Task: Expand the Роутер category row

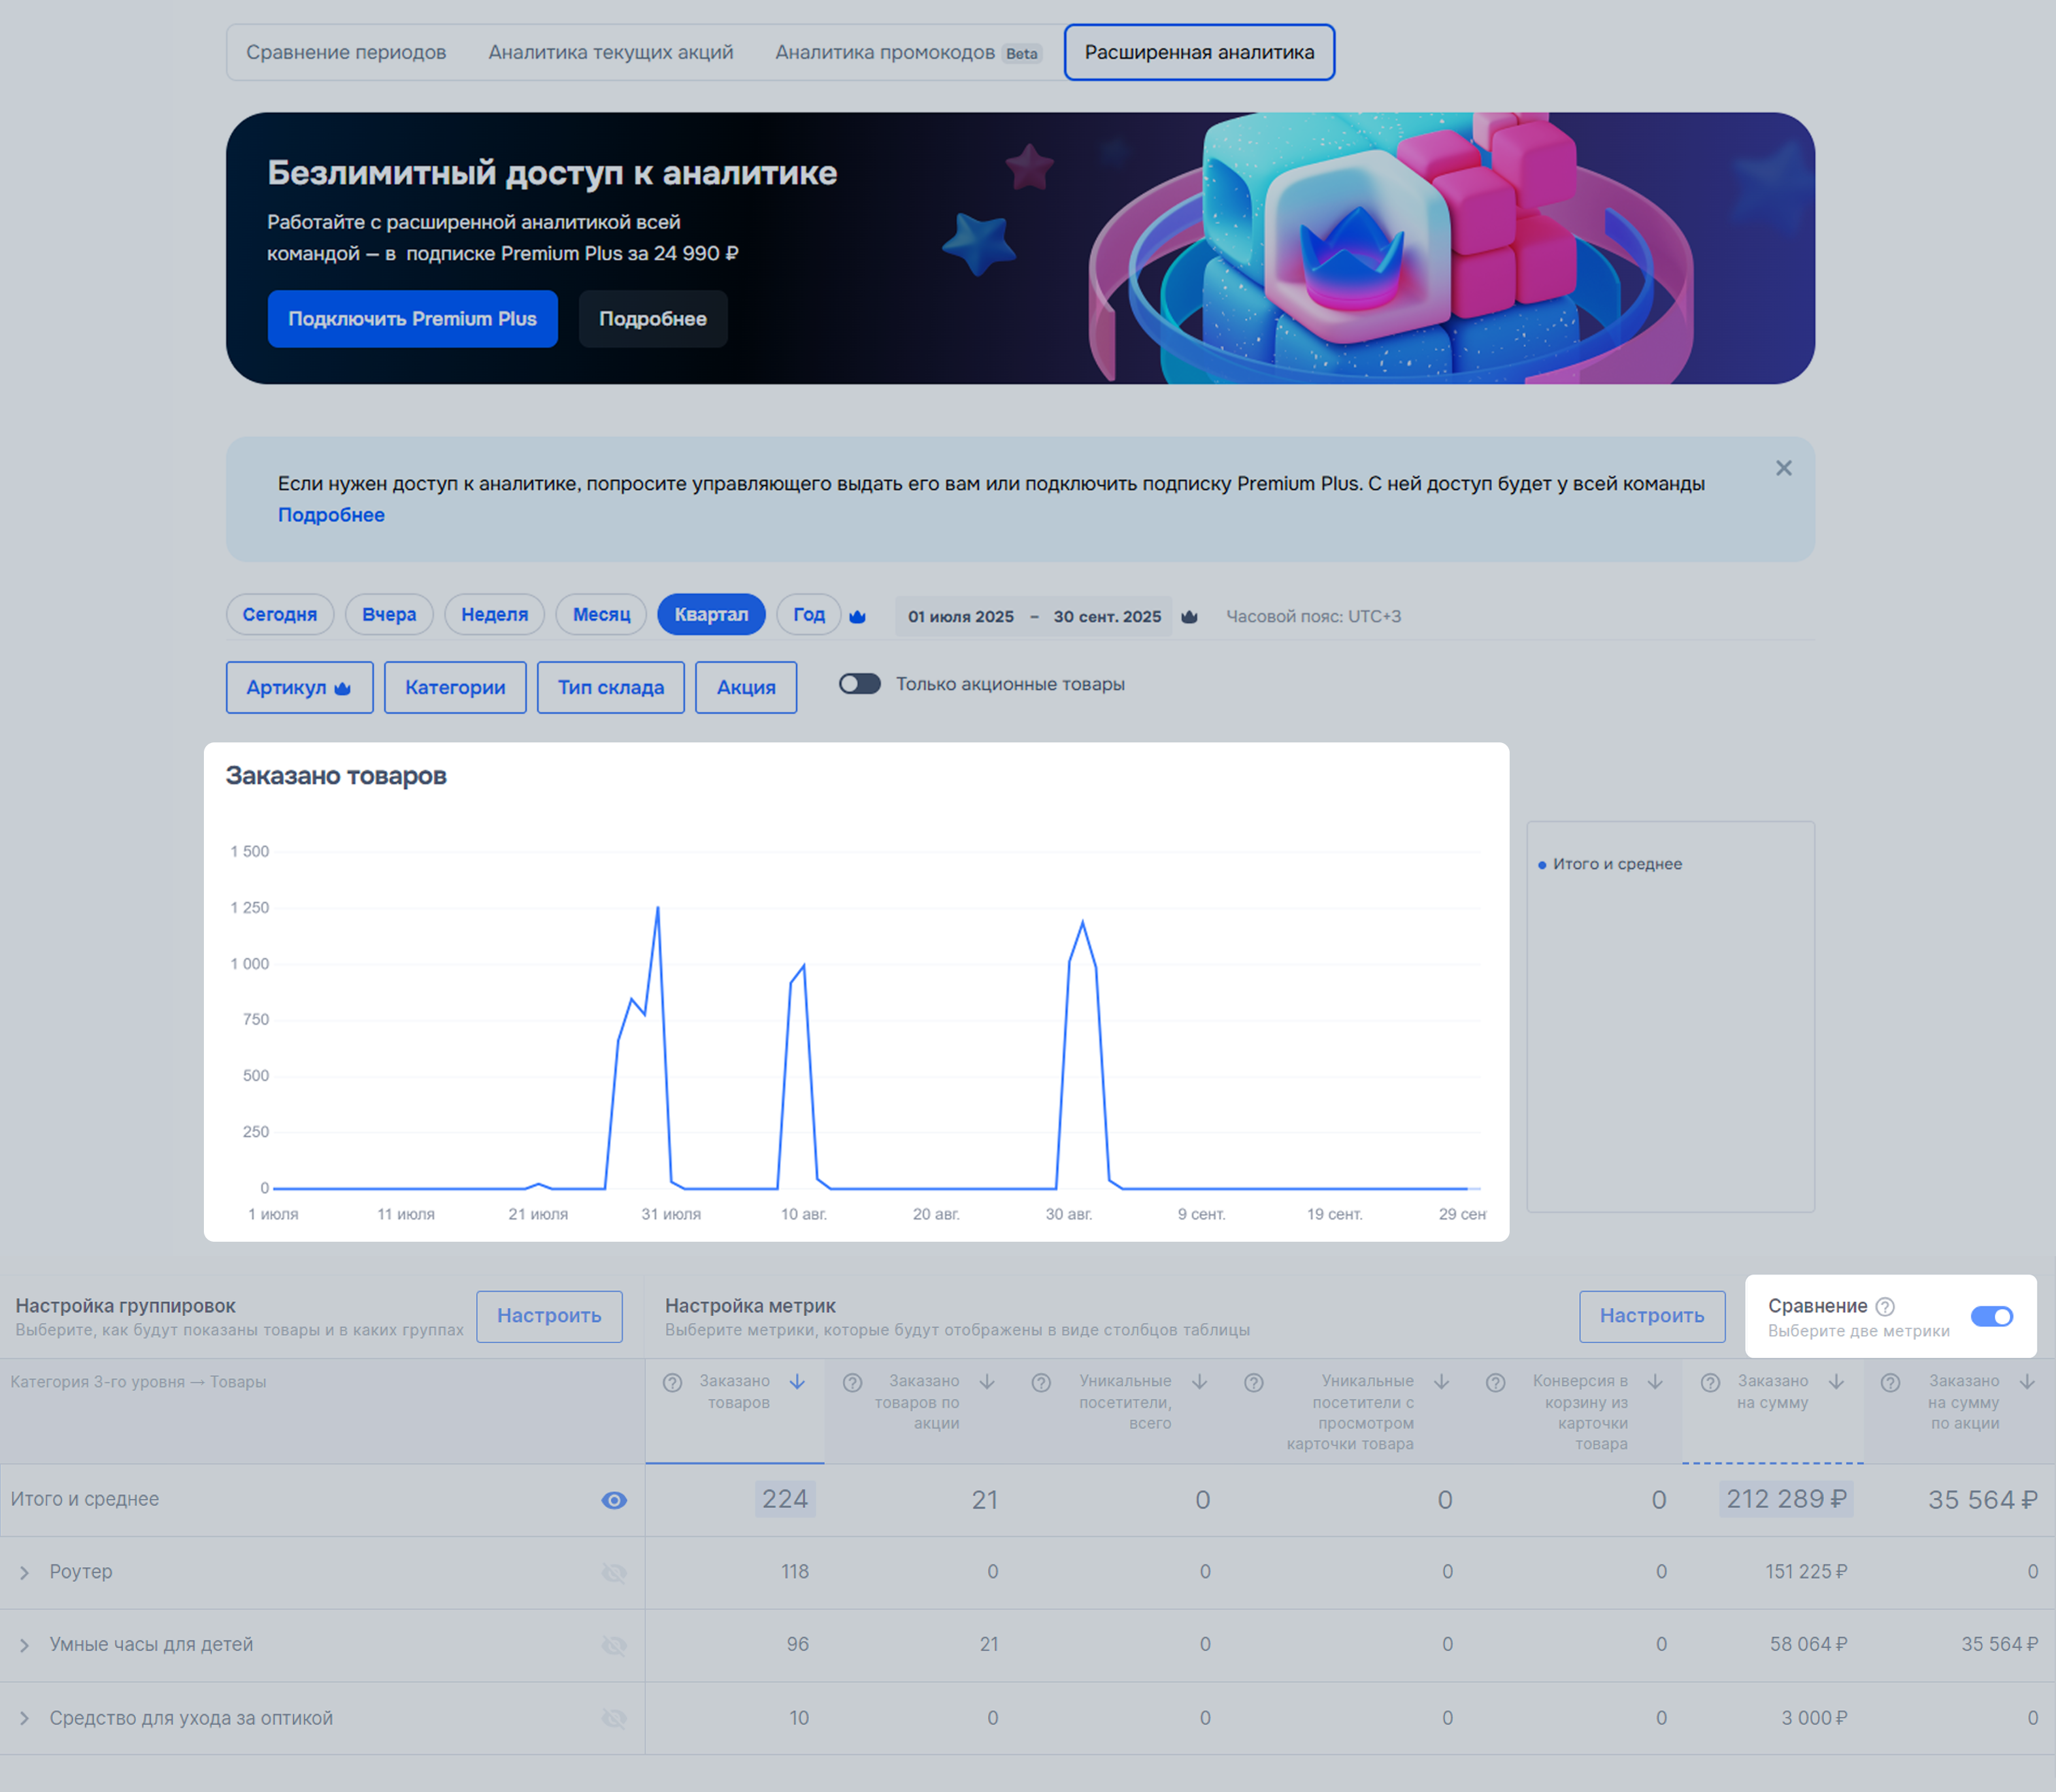Action: click(25, 1573)
